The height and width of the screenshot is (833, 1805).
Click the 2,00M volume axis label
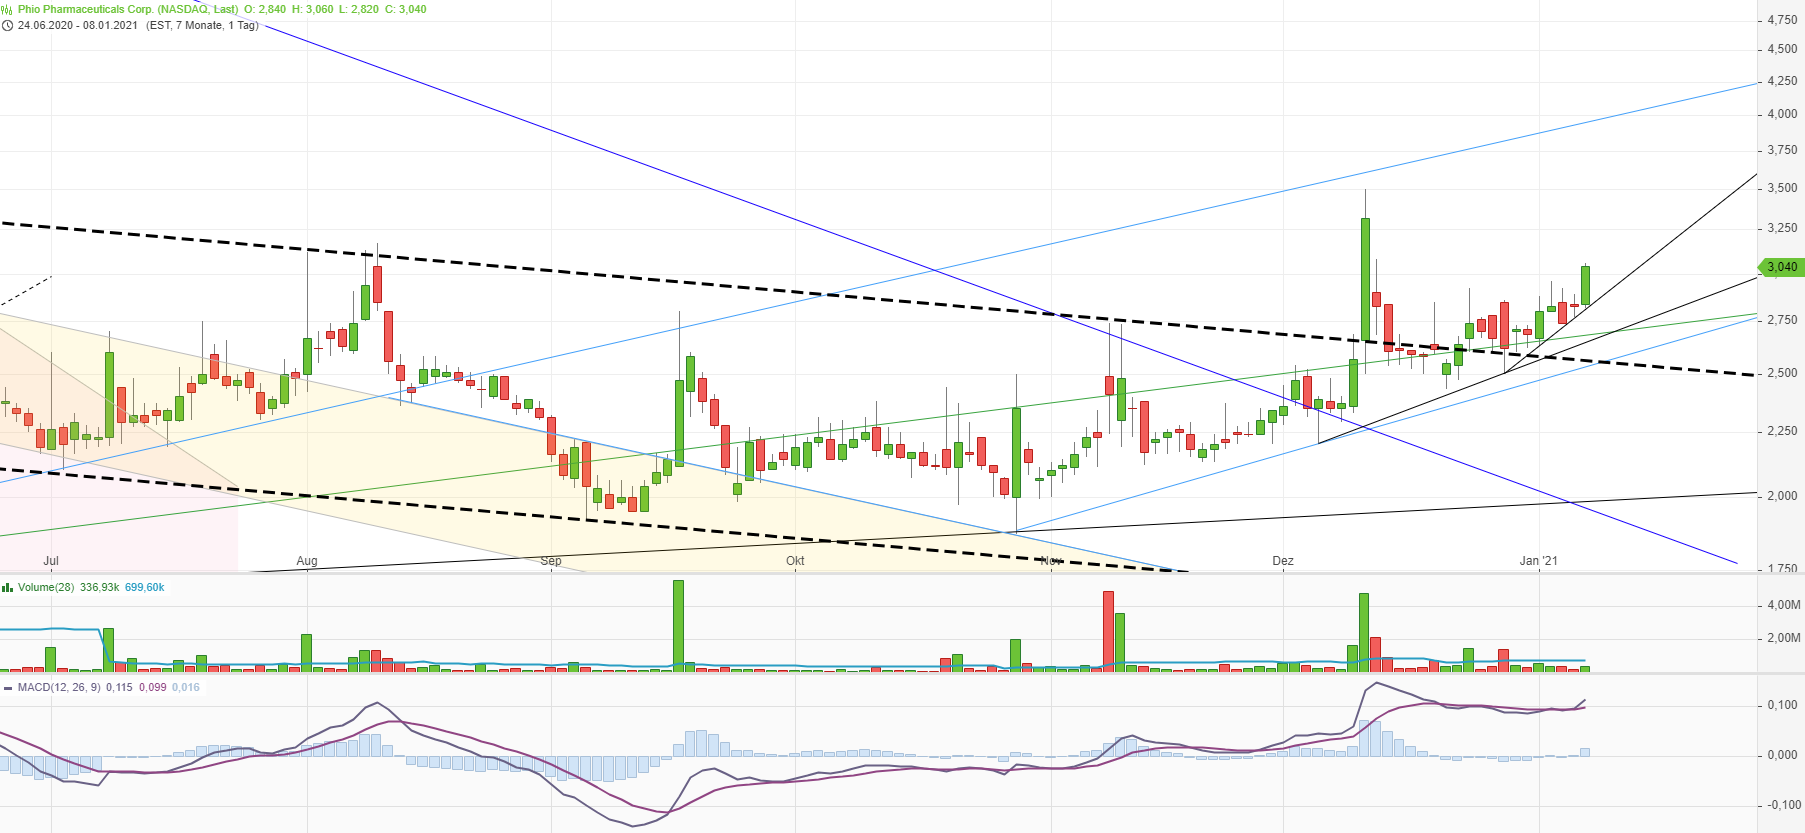1784,638
